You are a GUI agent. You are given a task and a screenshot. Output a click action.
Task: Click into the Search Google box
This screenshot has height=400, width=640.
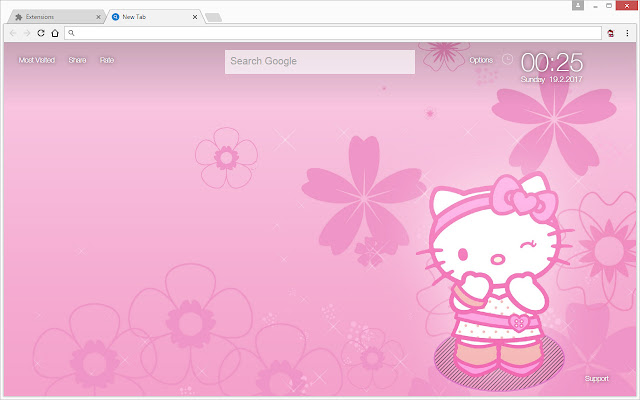tap(320, 62)
